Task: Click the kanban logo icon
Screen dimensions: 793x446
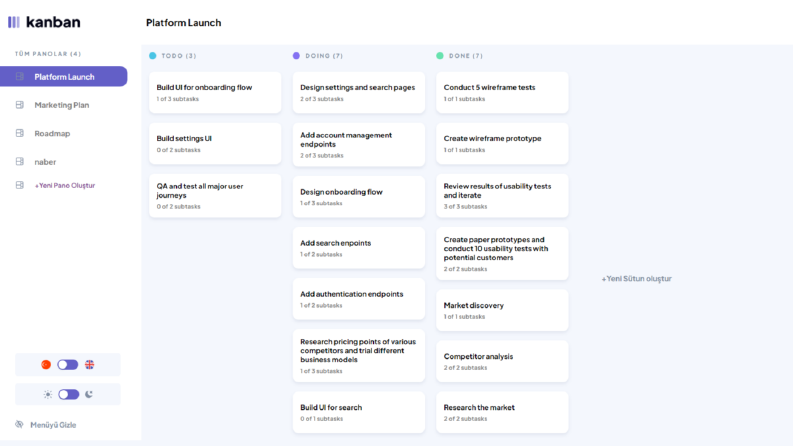Action: point(14,22)
